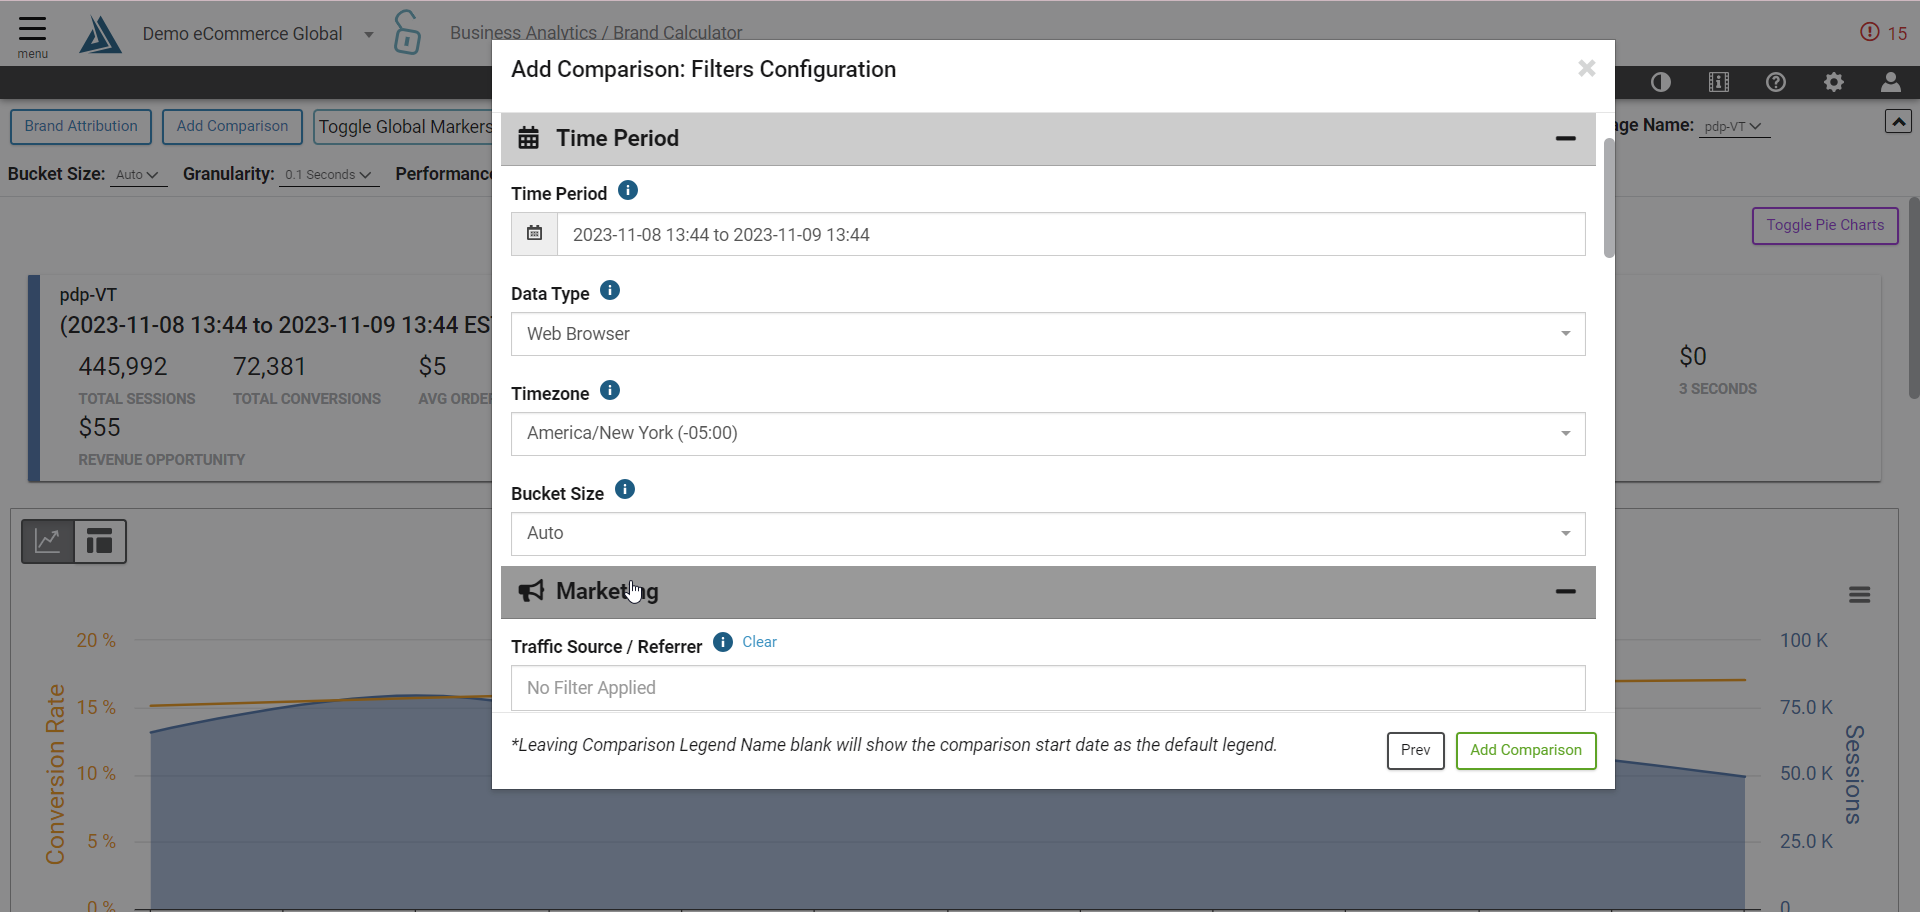
Task: Open the Data Type Web Browser dropdown
Action: click(x=1047, y=334)
